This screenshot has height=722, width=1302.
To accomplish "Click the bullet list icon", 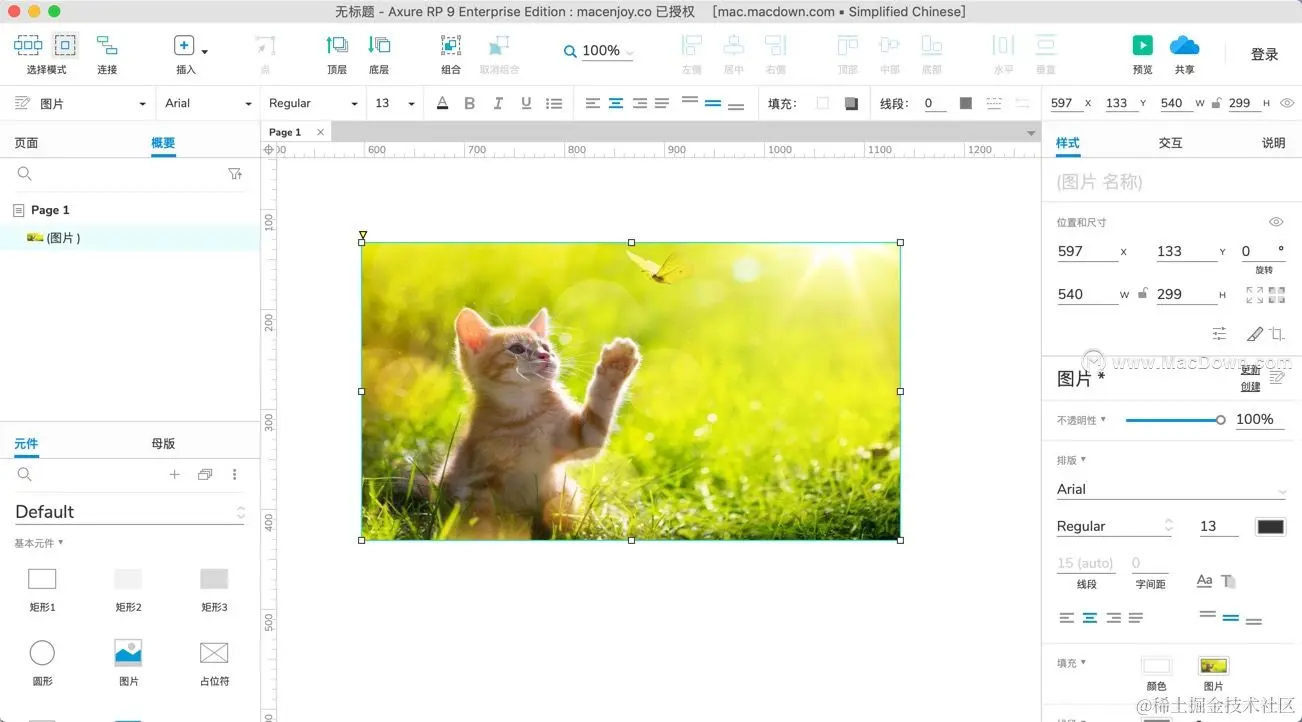I will pos(554,103).
